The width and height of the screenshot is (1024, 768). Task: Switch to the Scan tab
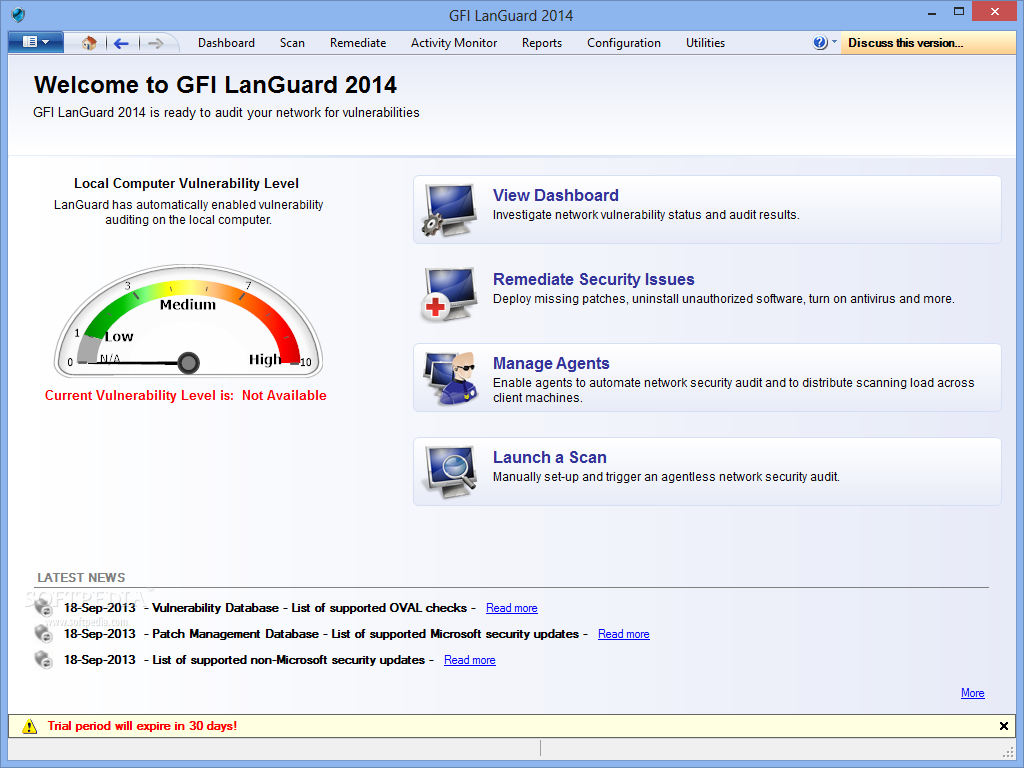pos(292,43)
